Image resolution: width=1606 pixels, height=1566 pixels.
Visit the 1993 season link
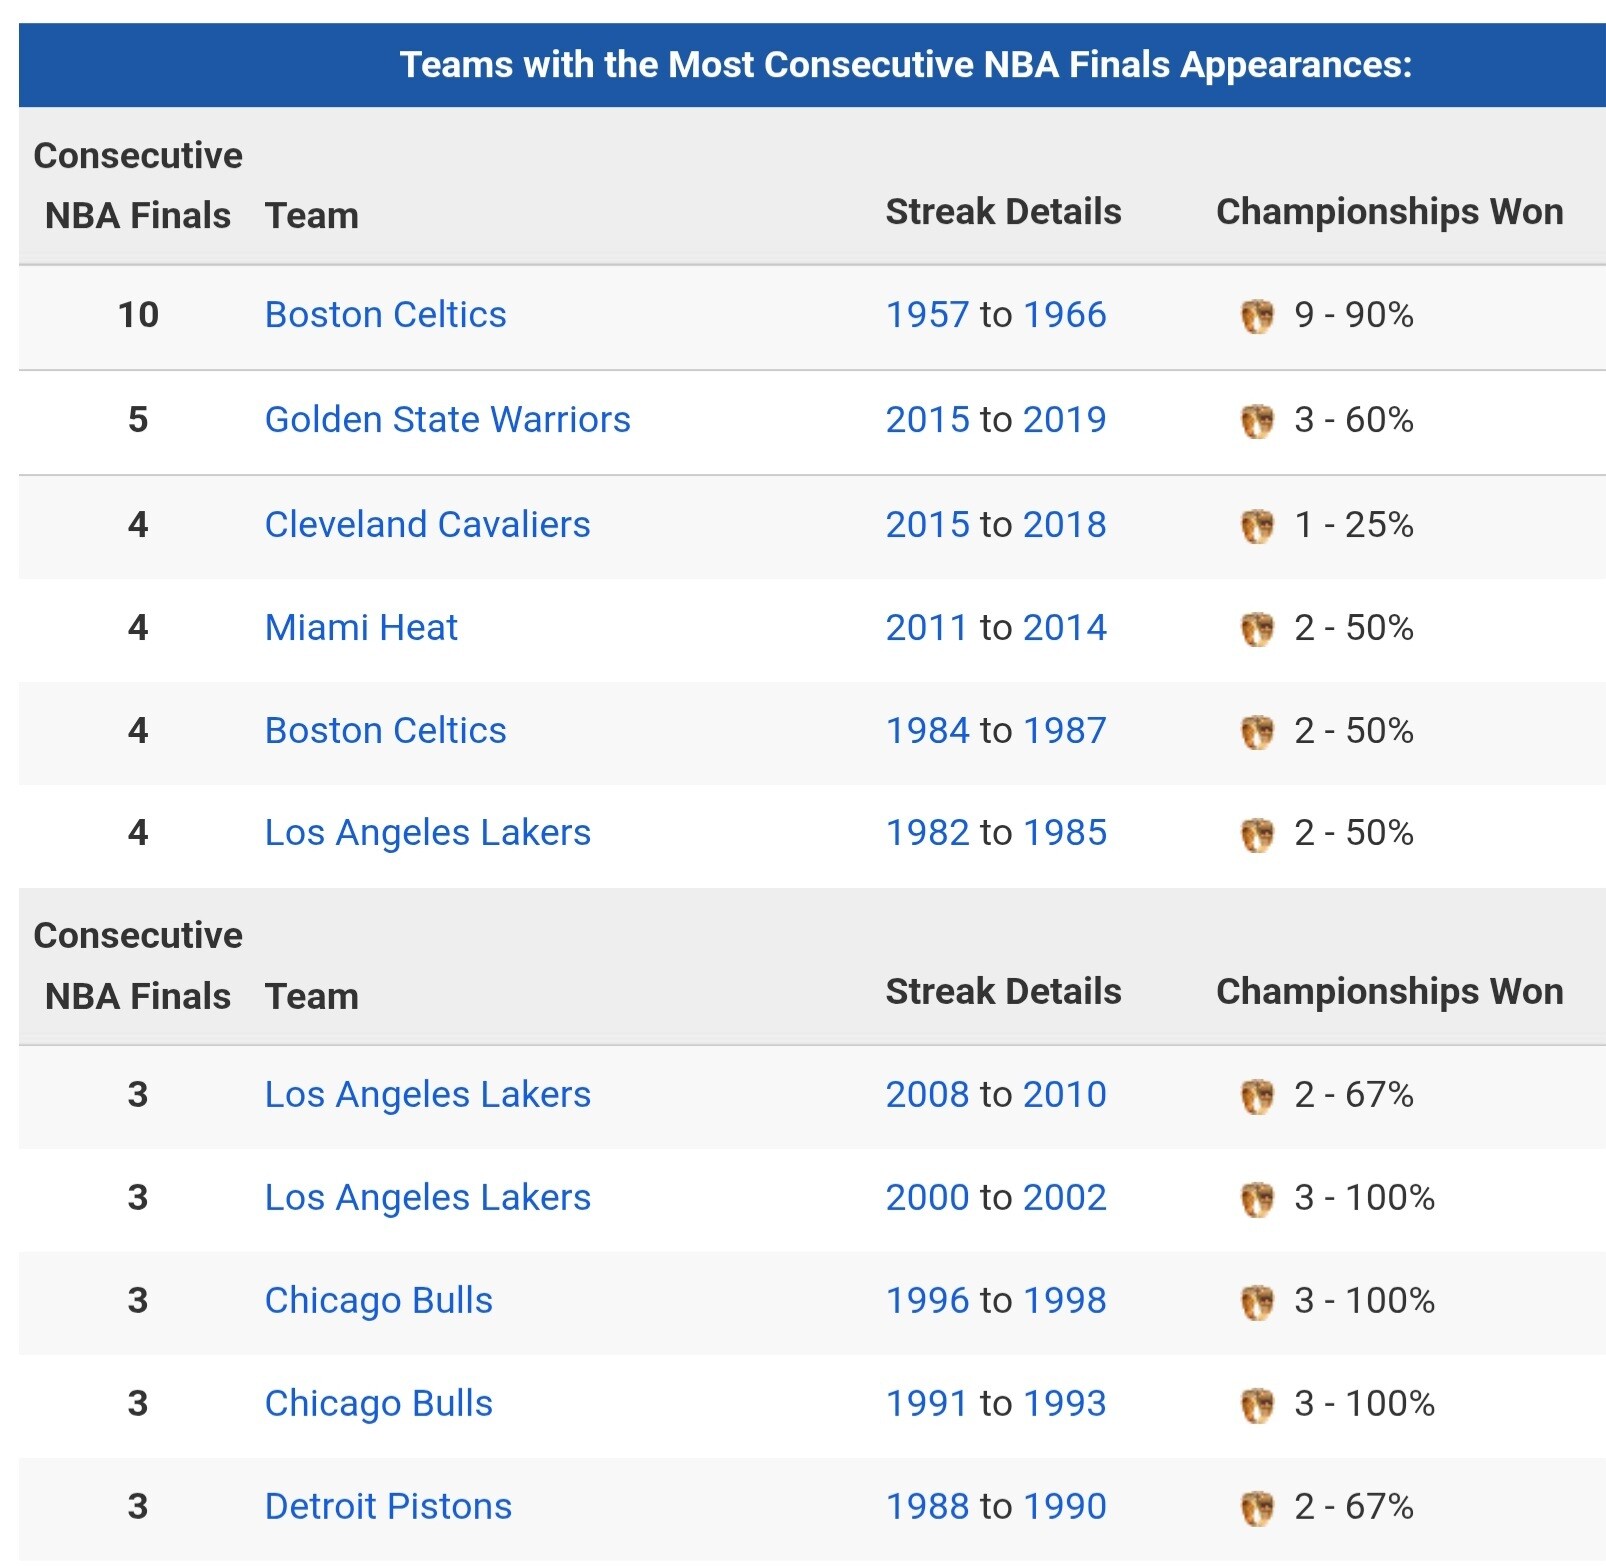1064,1404
